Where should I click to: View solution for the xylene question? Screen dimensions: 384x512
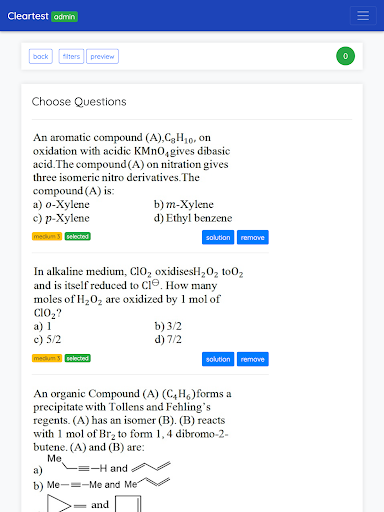click(x=218, y=237)
